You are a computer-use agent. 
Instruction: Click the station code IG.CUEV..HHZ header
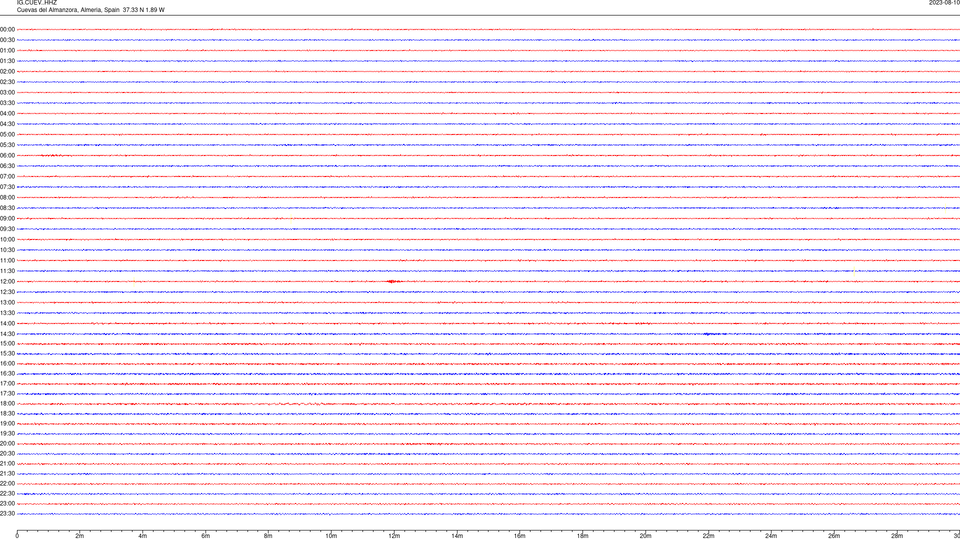click(x=37, y=2)
